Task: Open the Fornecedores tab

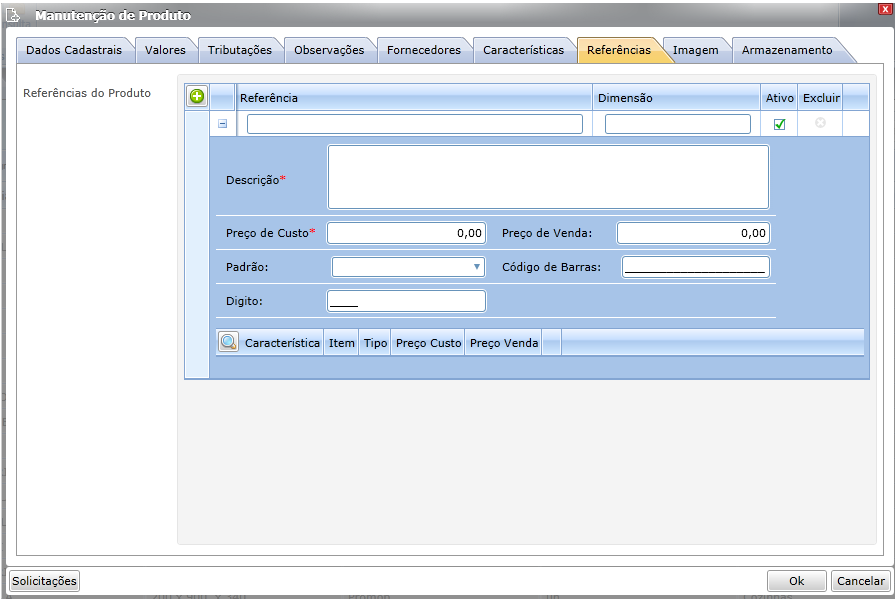Action: tap(424, 50)
